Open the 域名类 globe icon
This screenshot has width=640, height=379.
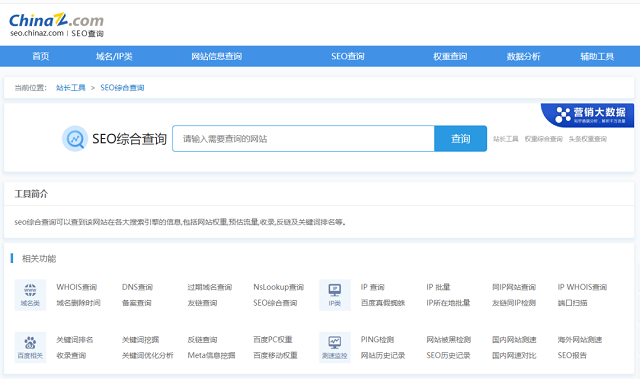[x=30, y=295]
